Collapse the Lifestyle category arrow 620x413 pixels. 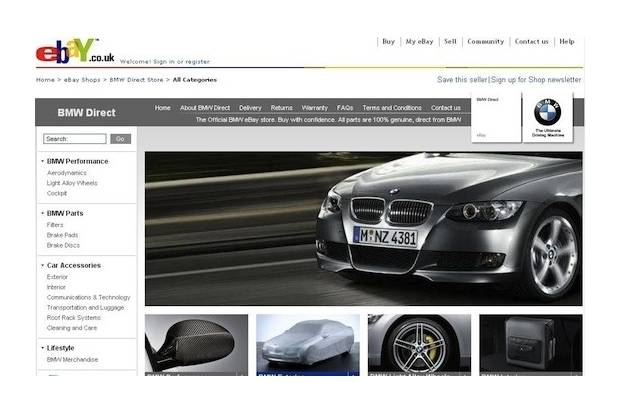[x=42, y=348]
